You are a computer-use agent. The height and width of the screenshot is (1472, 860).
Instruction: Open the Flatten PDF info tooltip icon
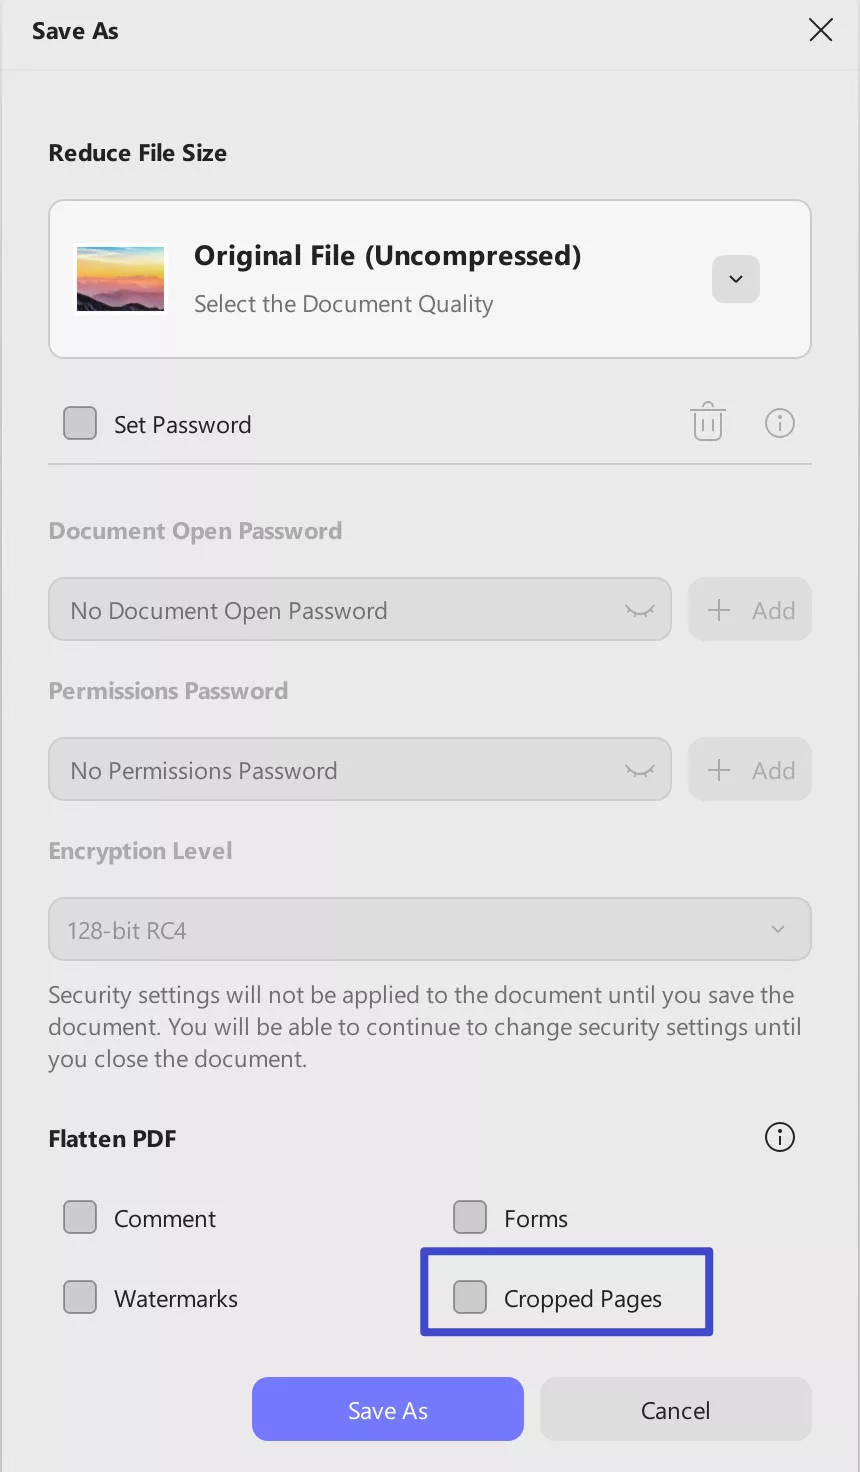coord(779,1137)
